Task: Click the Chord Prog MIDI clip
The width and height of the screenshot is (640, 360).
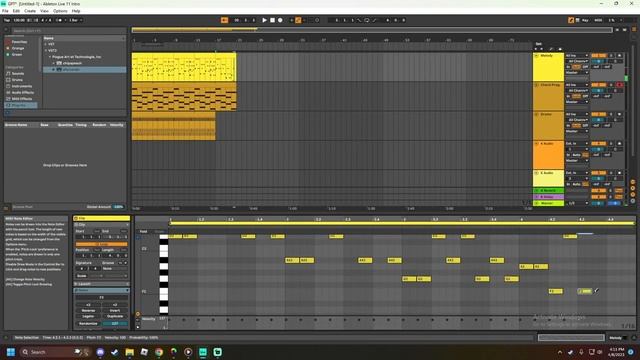Action: 184,96
